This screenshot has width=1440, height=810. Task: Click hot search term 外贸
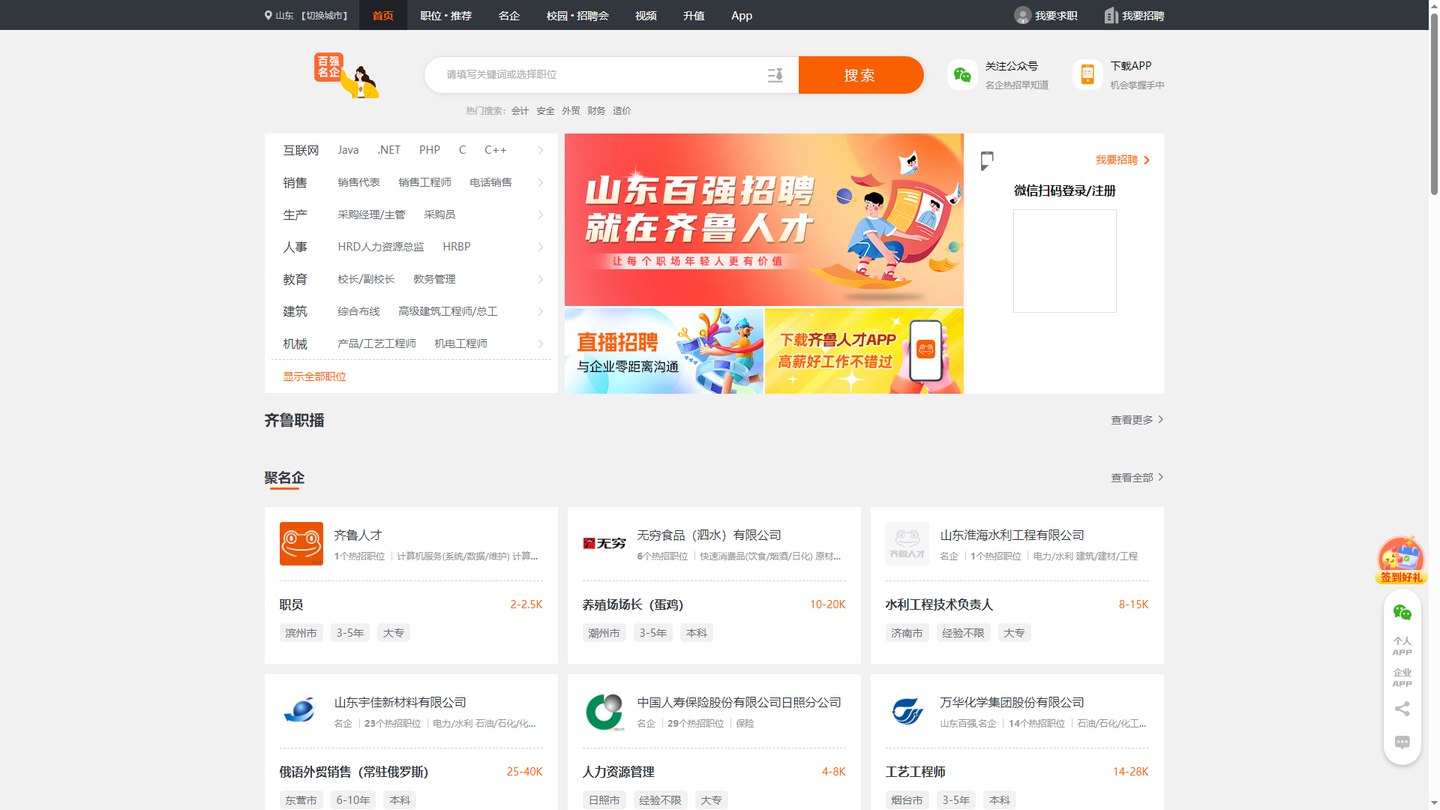tap(571, 111)
